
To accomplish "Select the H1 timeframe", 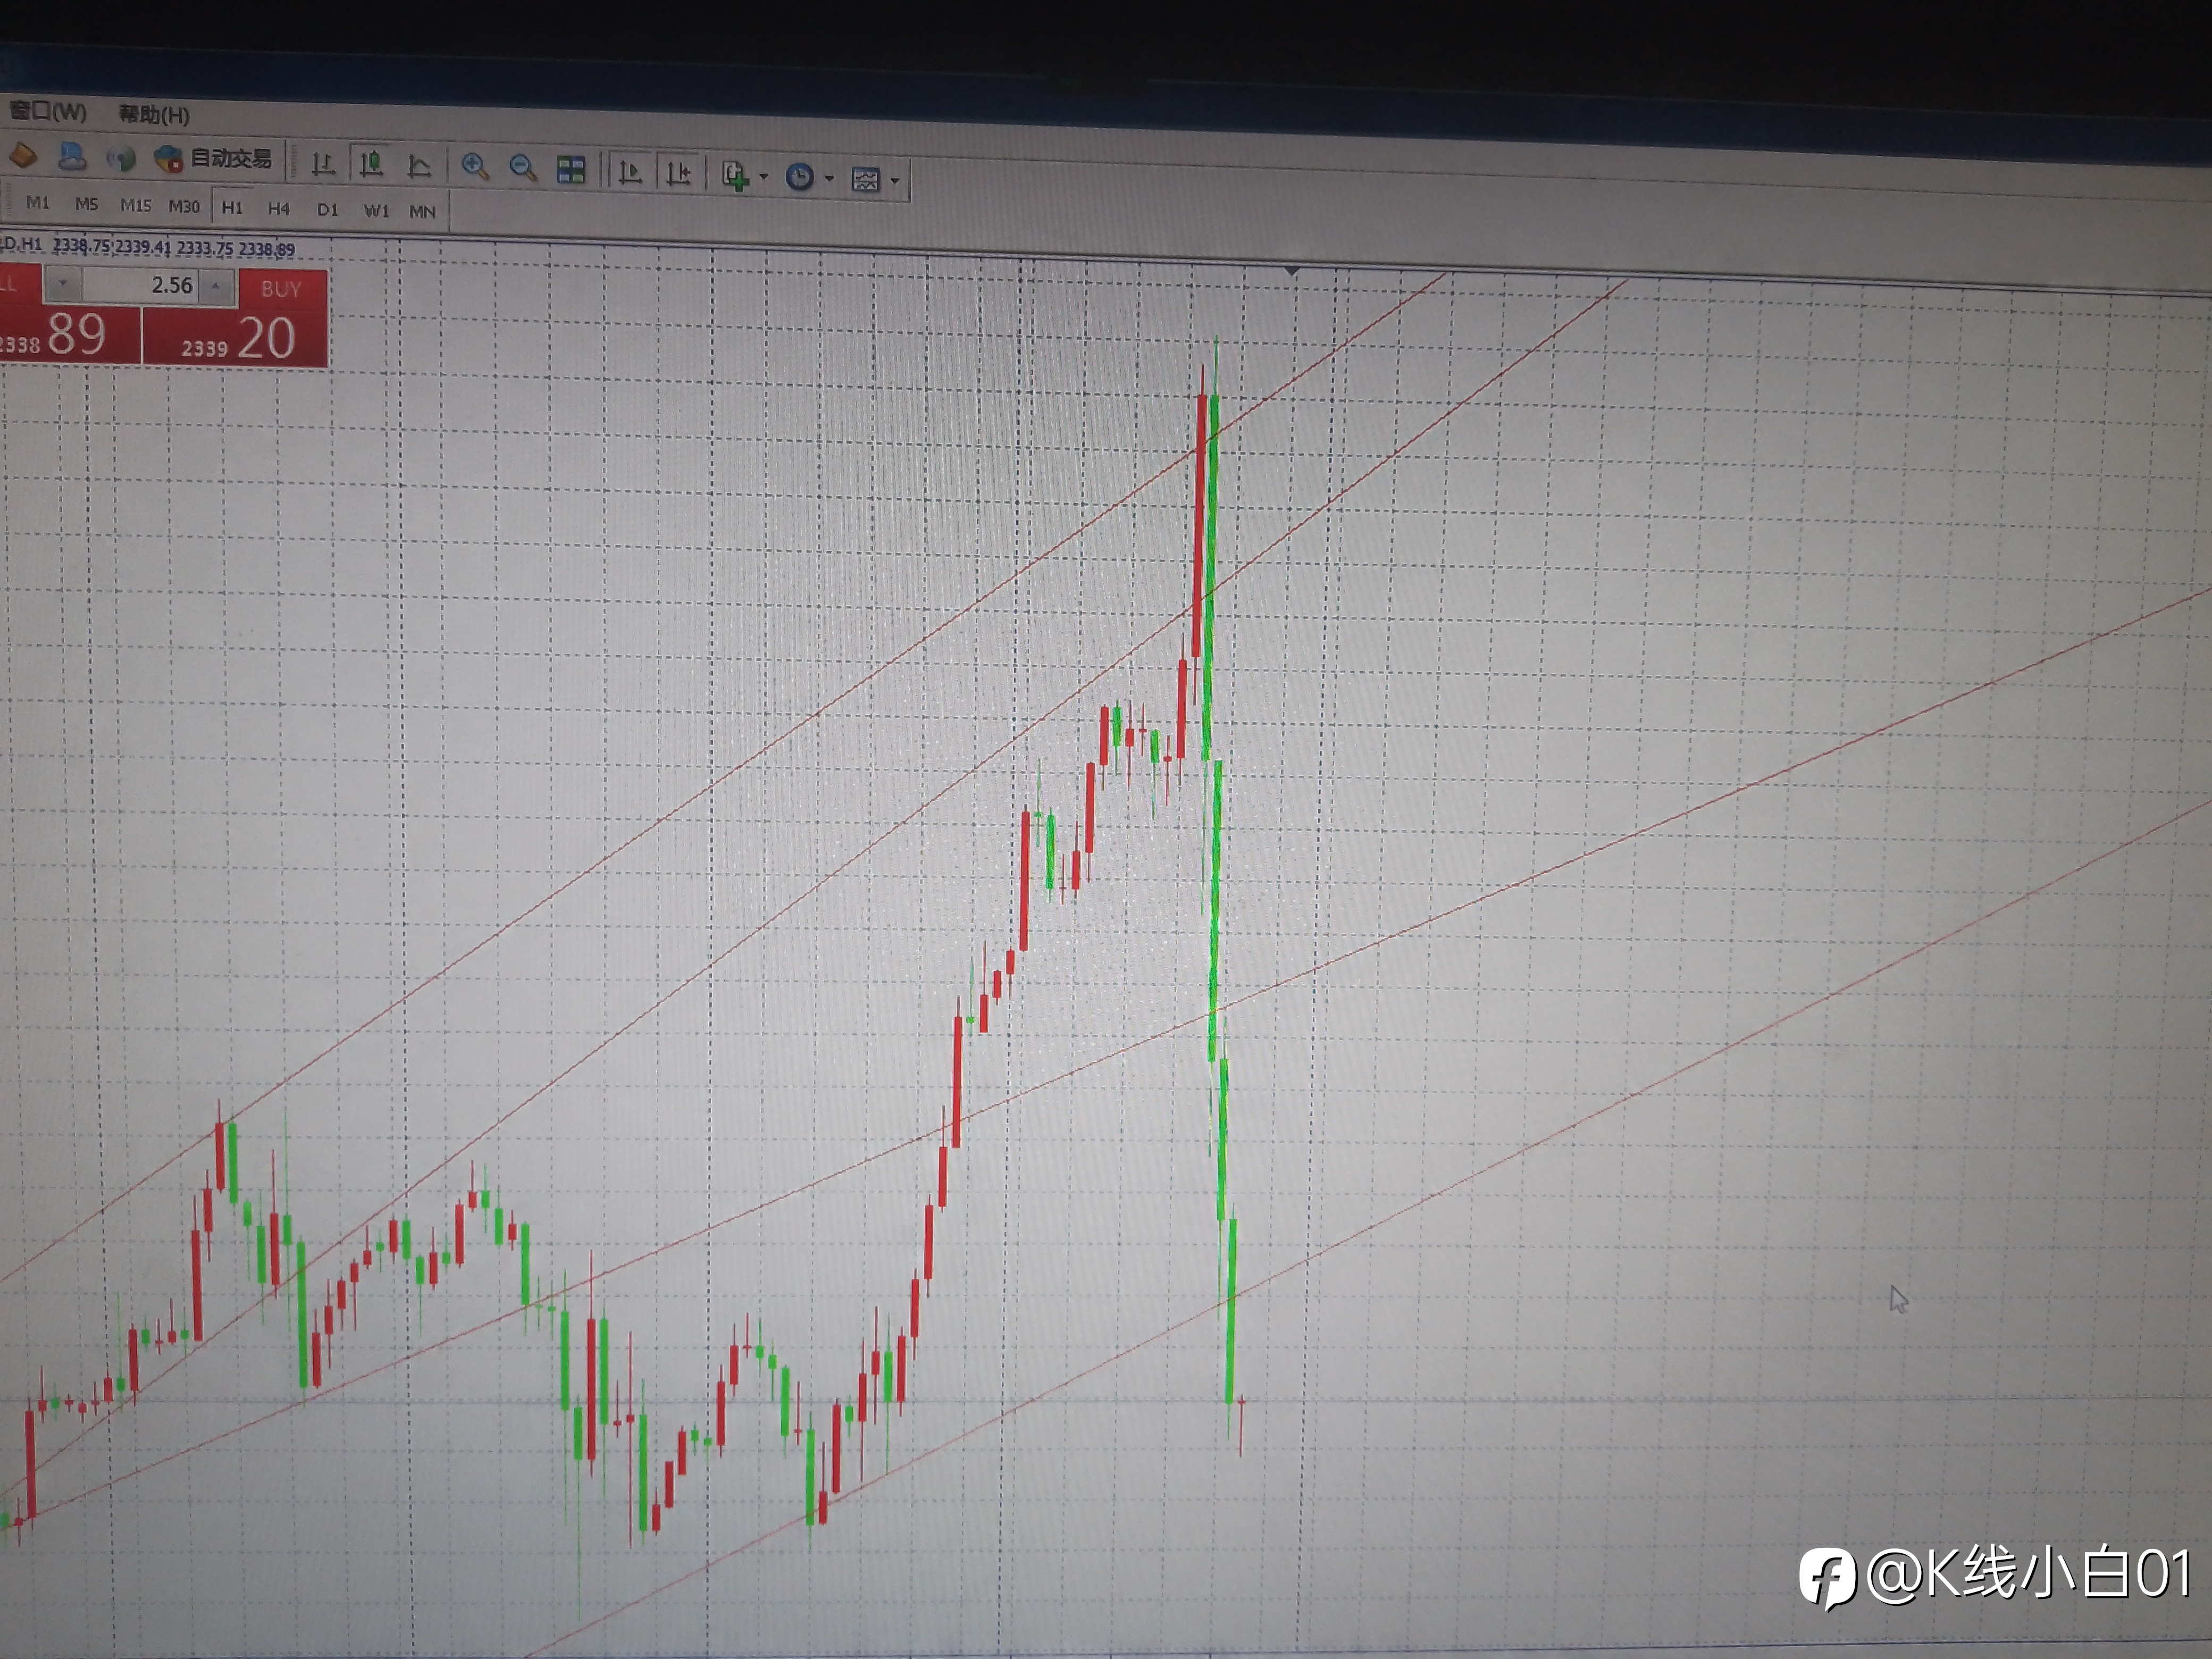I will 232,207.
